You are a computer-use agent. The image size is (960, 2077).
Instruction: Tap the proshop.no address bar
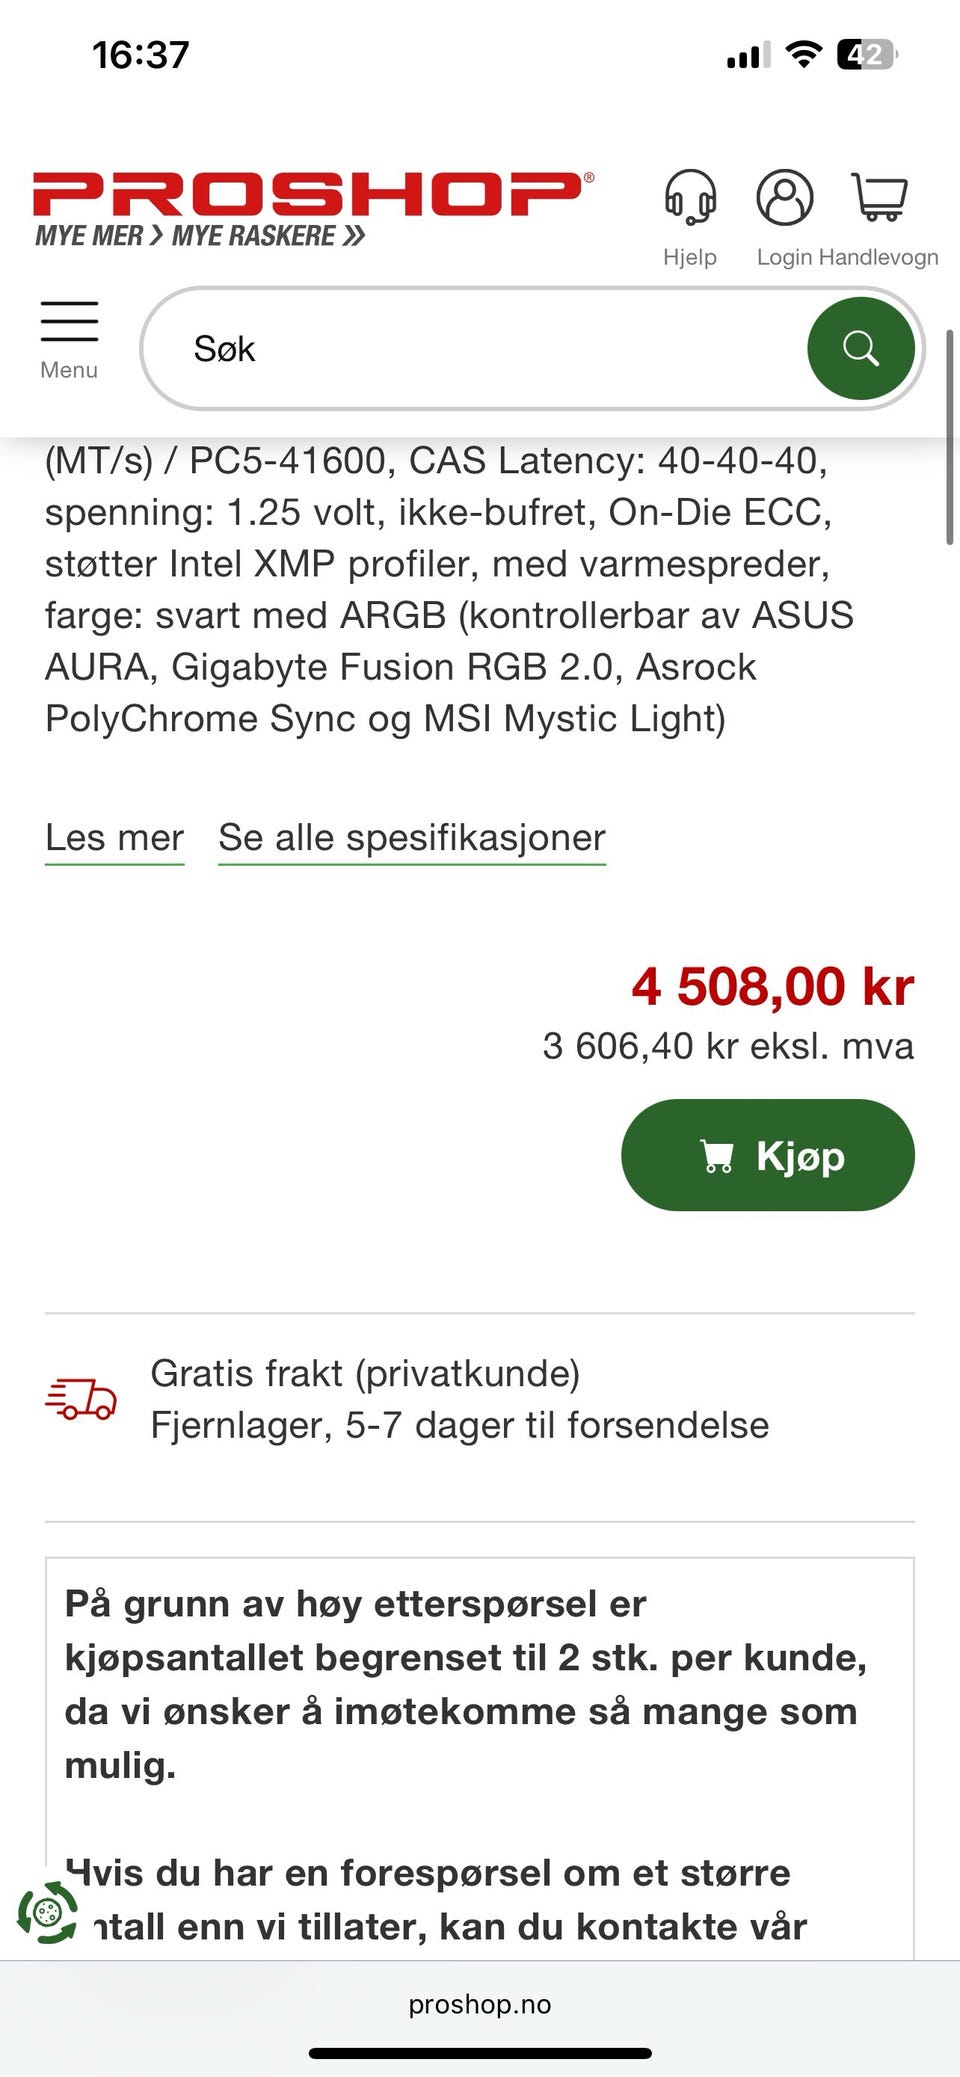[x=480, y=2004]
